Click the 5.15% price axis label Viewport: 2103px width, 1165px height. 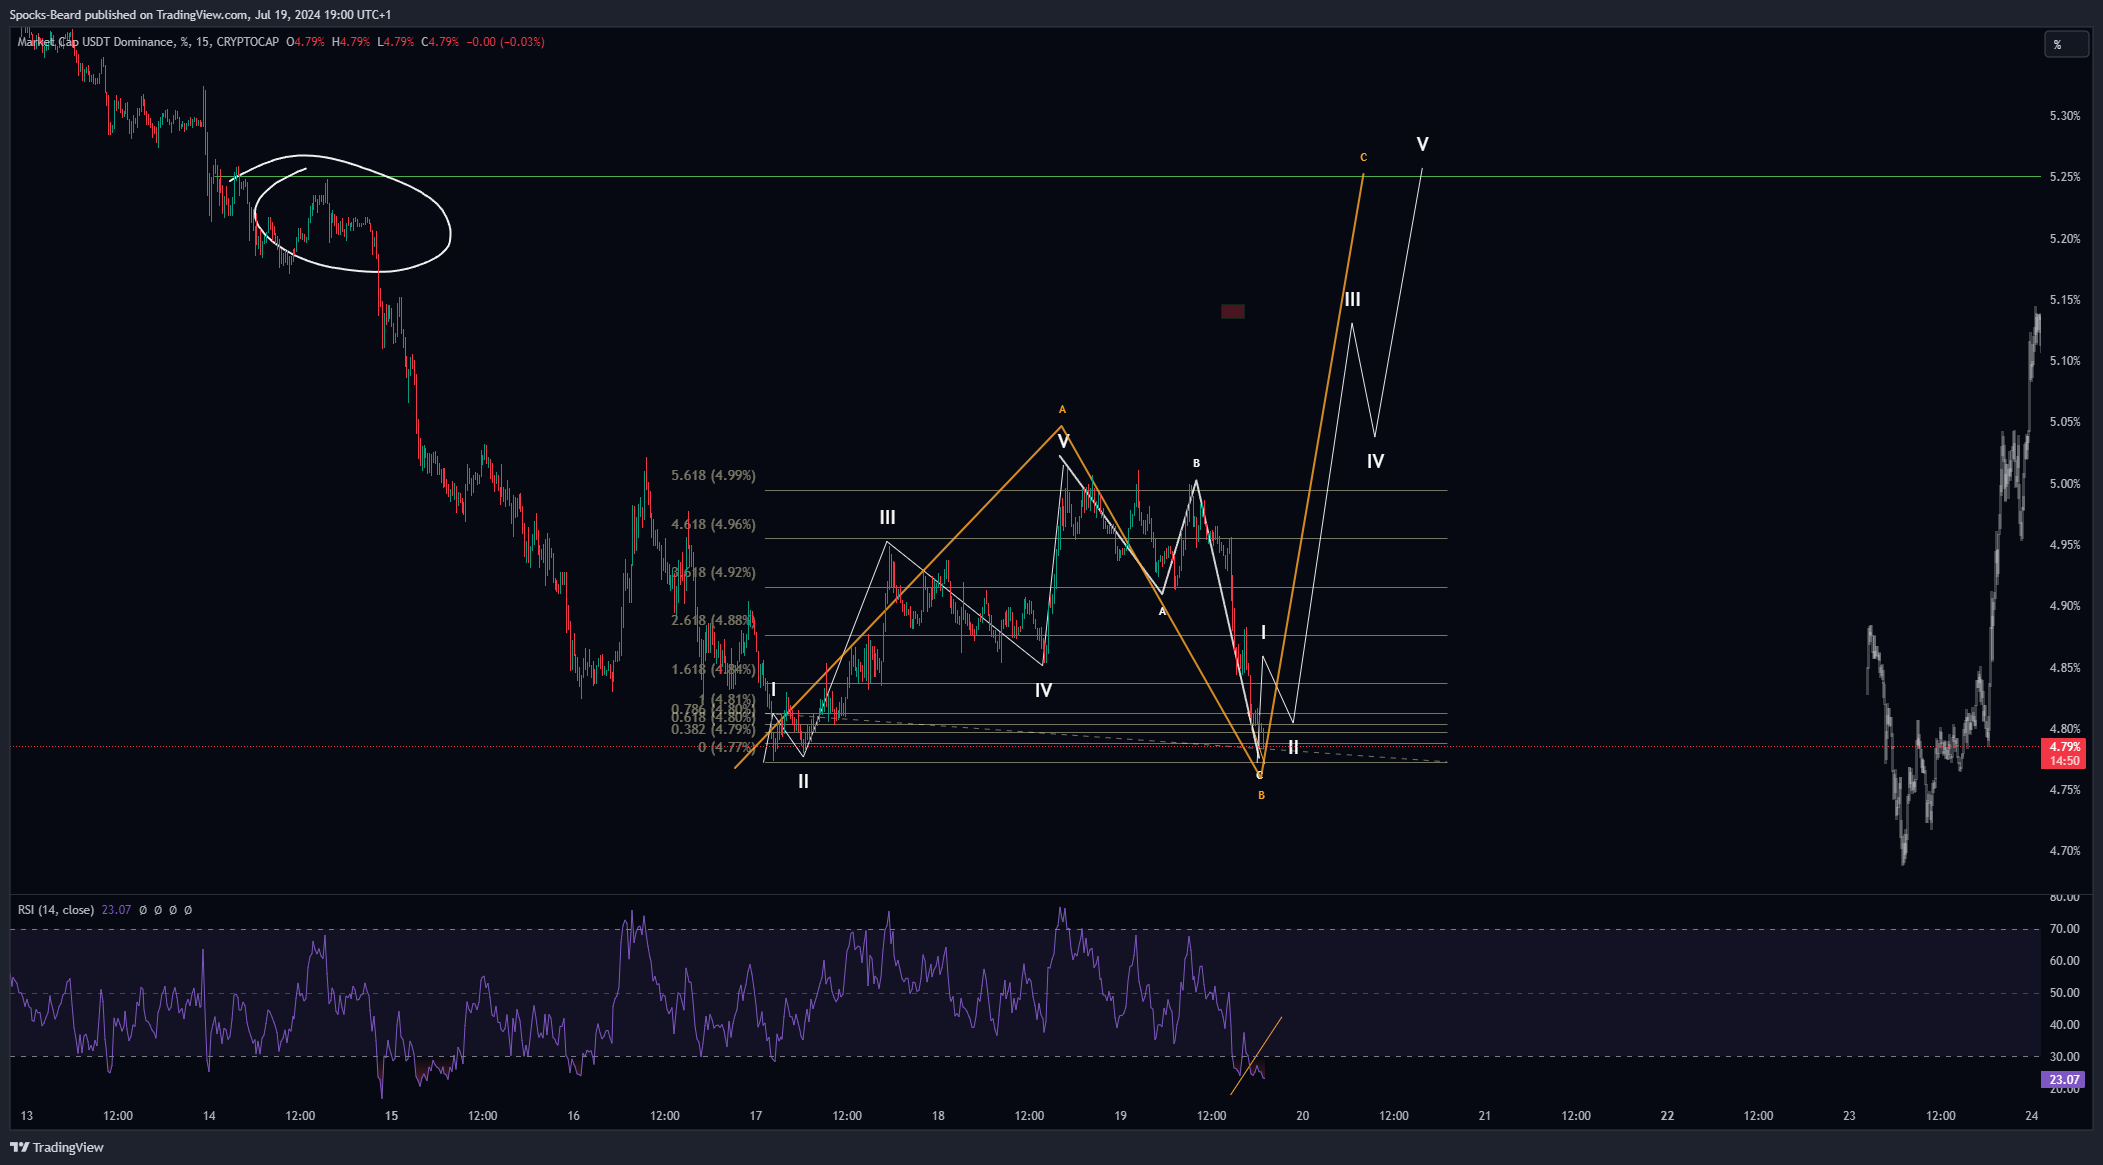pos(2064,300)
